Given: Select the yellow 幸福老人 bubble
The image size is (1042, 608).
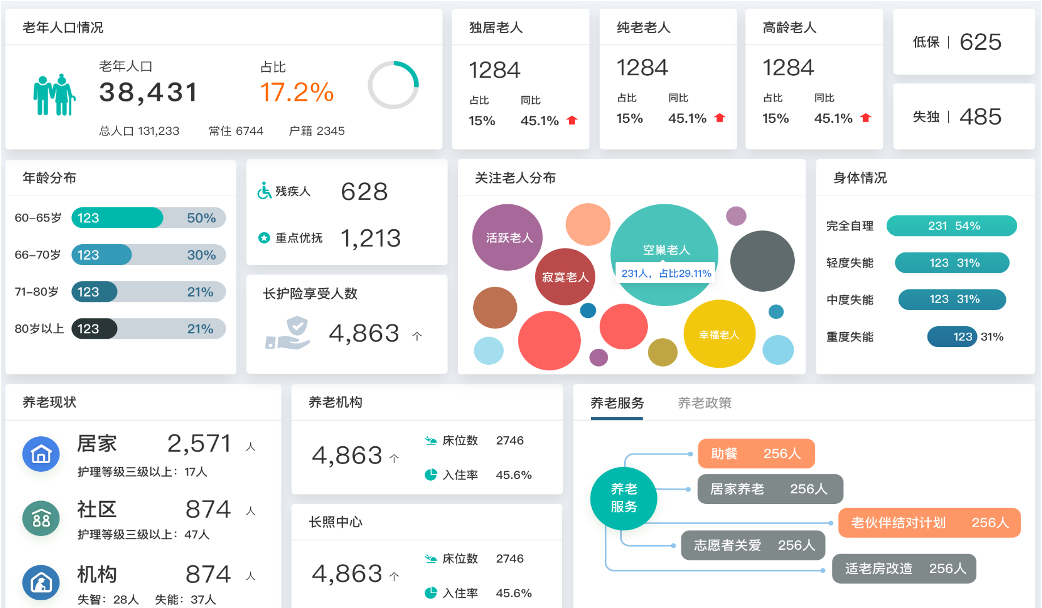Looking at the screenshot, I should (718, 334).
